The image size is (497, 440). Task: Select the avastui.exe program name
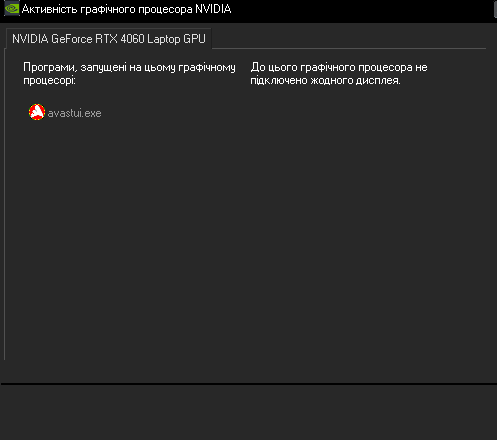tap(74, 113)
